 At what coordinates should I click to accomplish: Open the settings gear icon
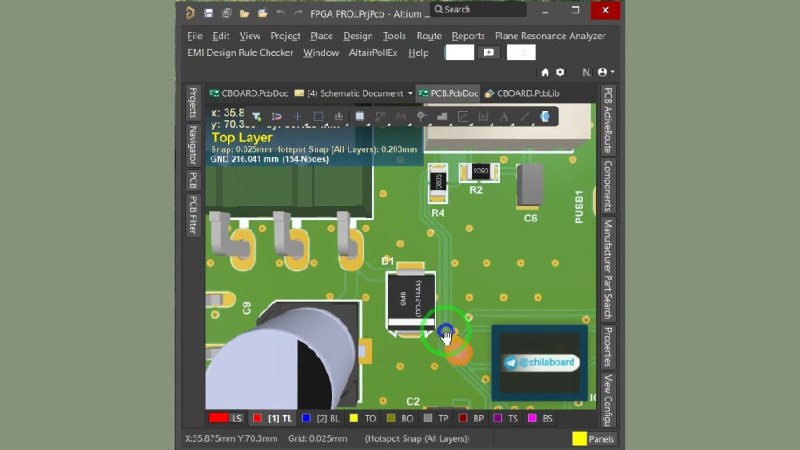point(560,72)
